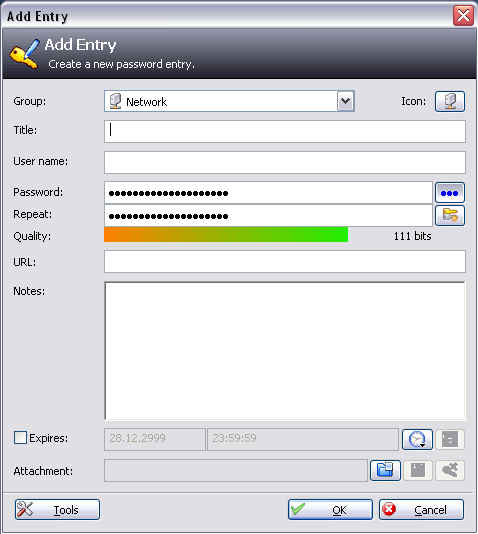Click the expiry date field 28.12.2999
Viewport: 478px width, 534px height.
(x=155, y=439)
